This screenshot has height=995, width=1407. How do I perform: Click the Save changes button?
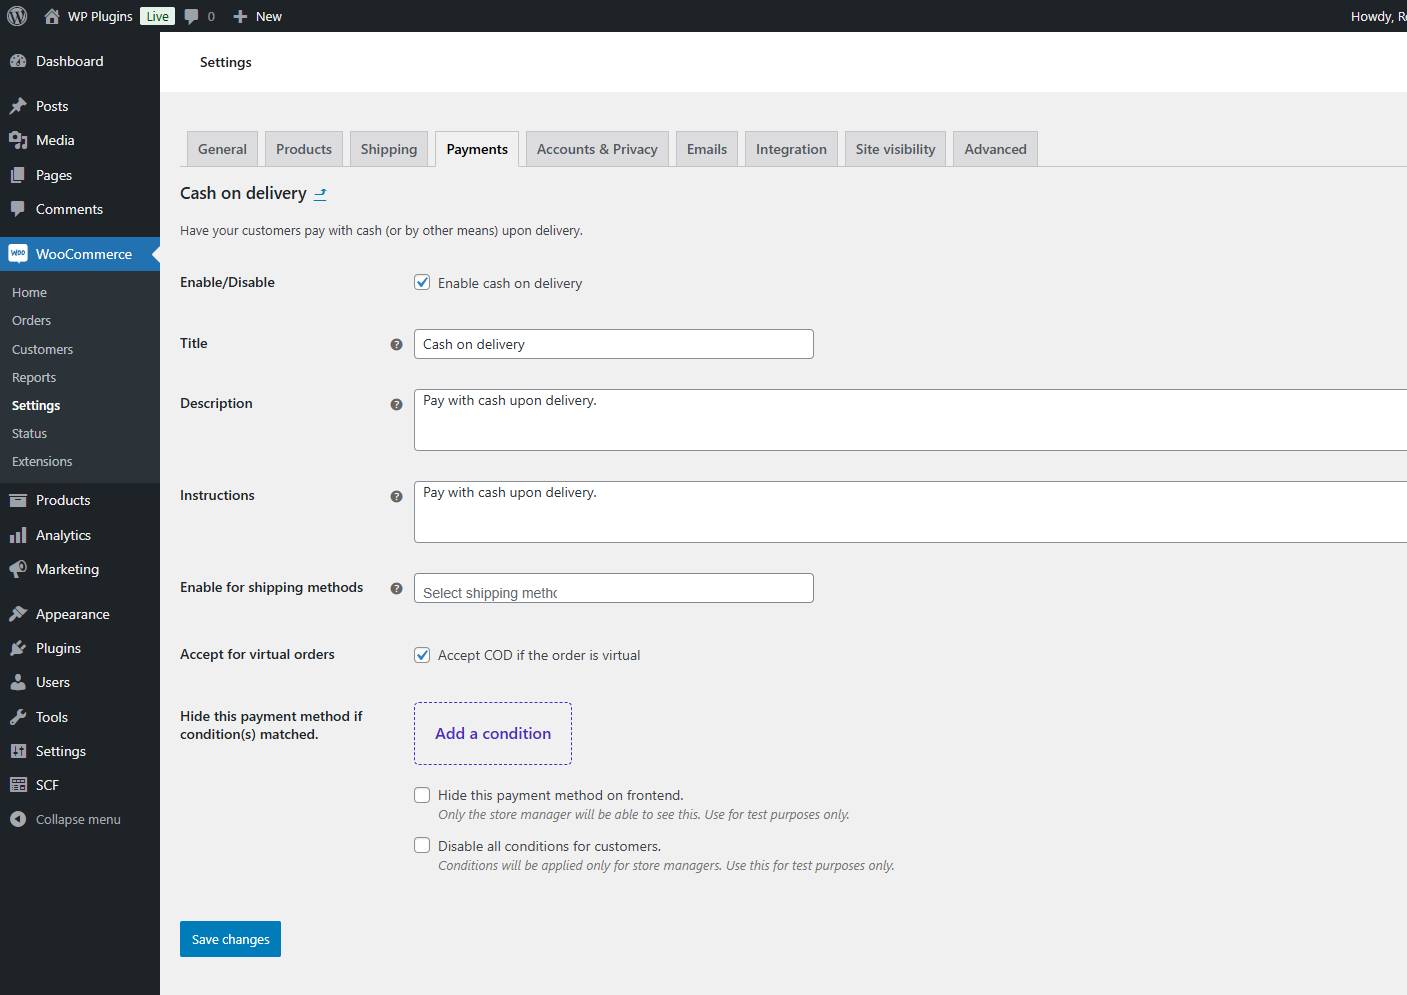(x=230, y=939)
